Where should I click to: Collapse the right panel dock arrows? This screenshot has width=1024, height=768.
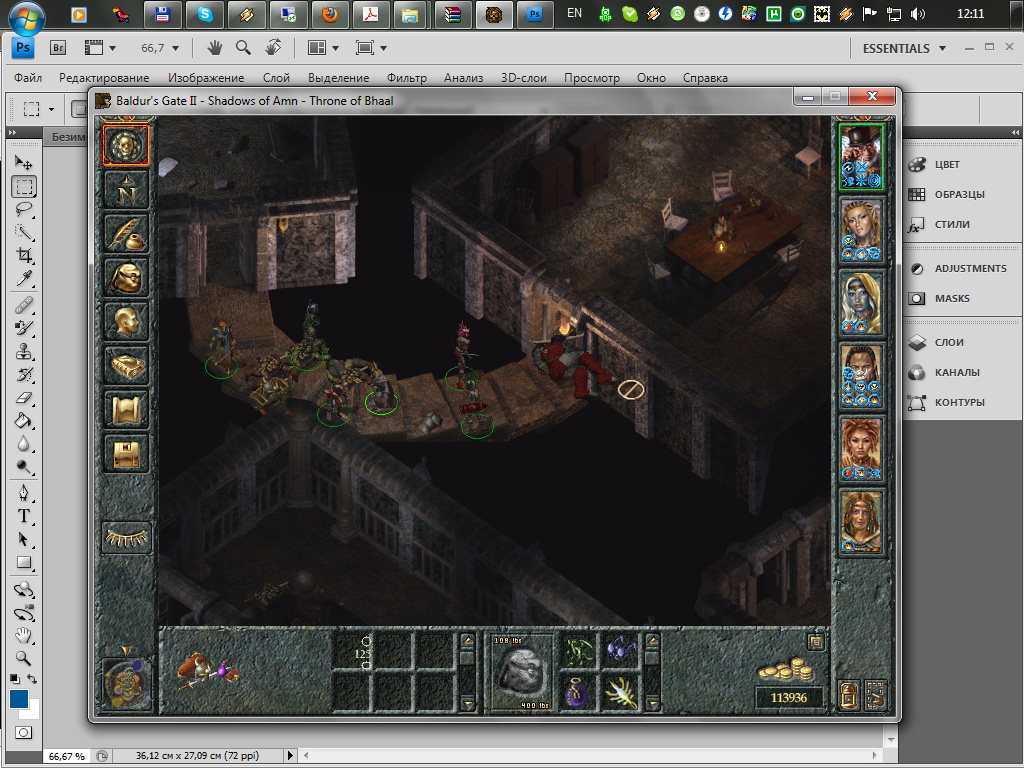[1015, 133]
